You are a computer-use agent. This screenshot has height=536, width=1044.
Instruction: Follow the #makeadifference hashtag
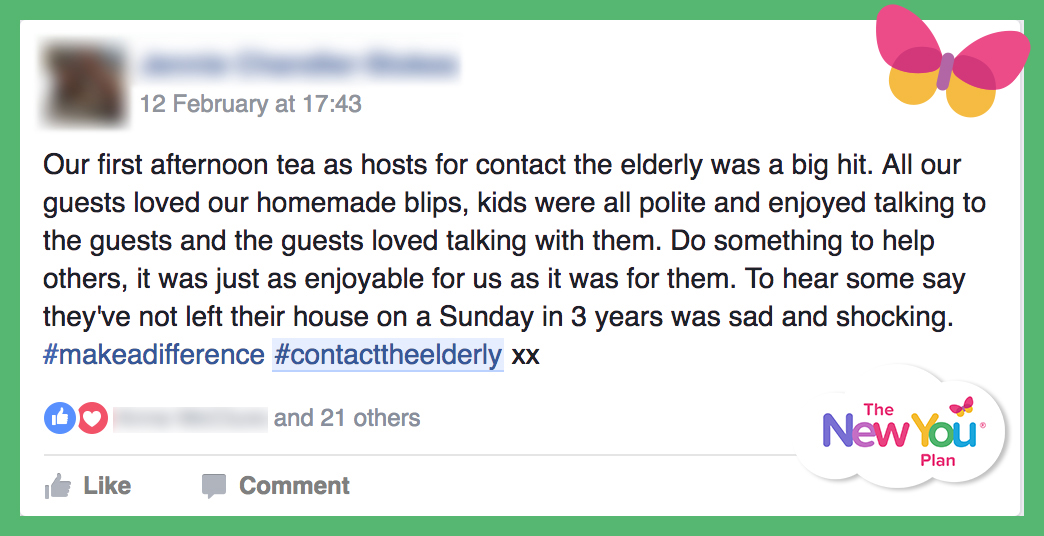(x=154, y=355)
